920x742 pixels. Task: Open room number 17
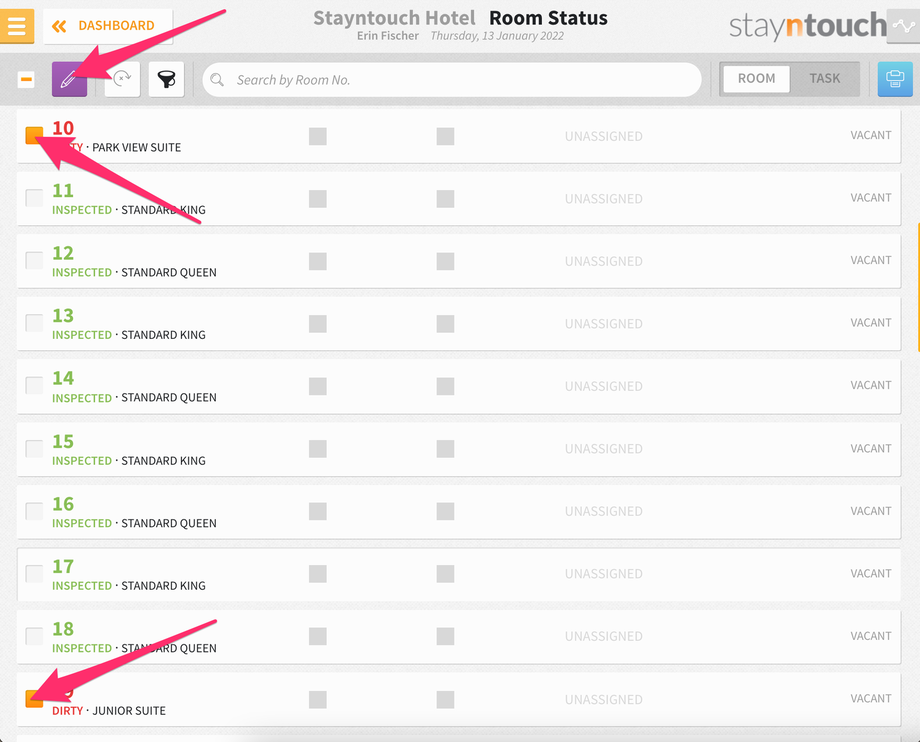[x=63, y=567]
